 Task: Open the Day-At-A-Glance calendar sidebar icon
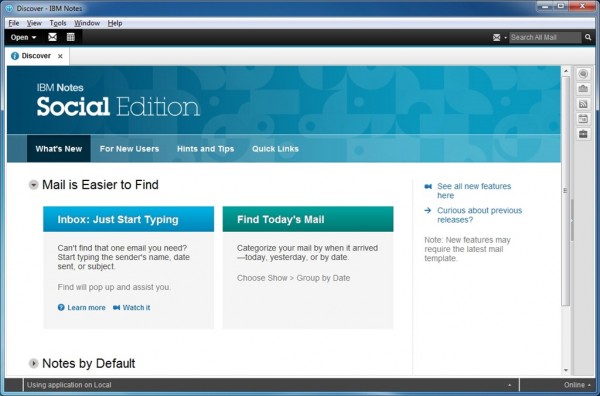click(583, 119)
